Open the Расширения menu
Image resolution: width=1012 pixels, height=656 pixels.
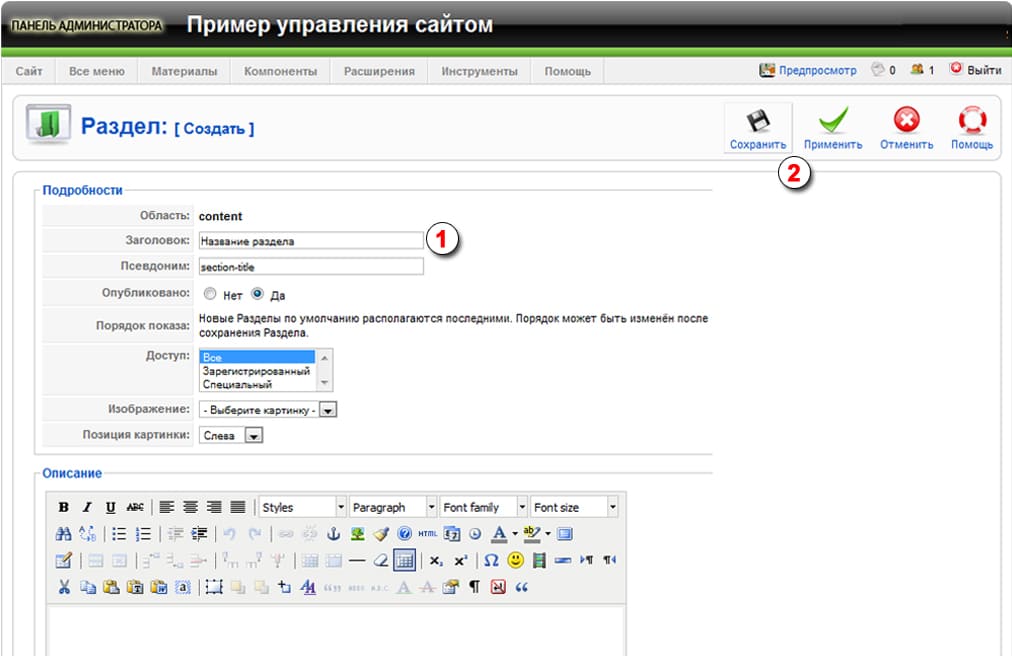click(x=379, y=71)
